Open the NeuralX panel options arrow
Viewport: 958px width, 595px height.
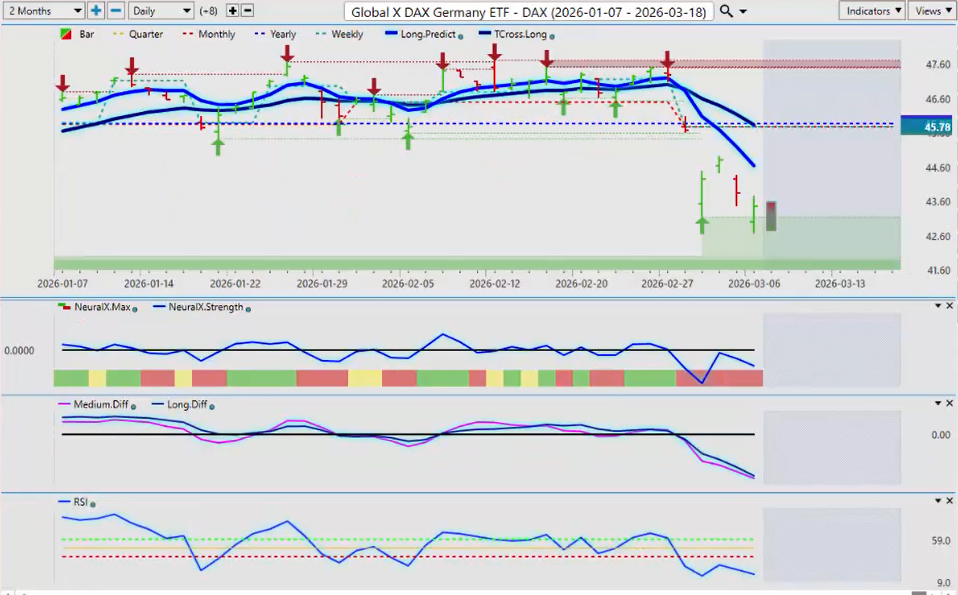(938, 305)
